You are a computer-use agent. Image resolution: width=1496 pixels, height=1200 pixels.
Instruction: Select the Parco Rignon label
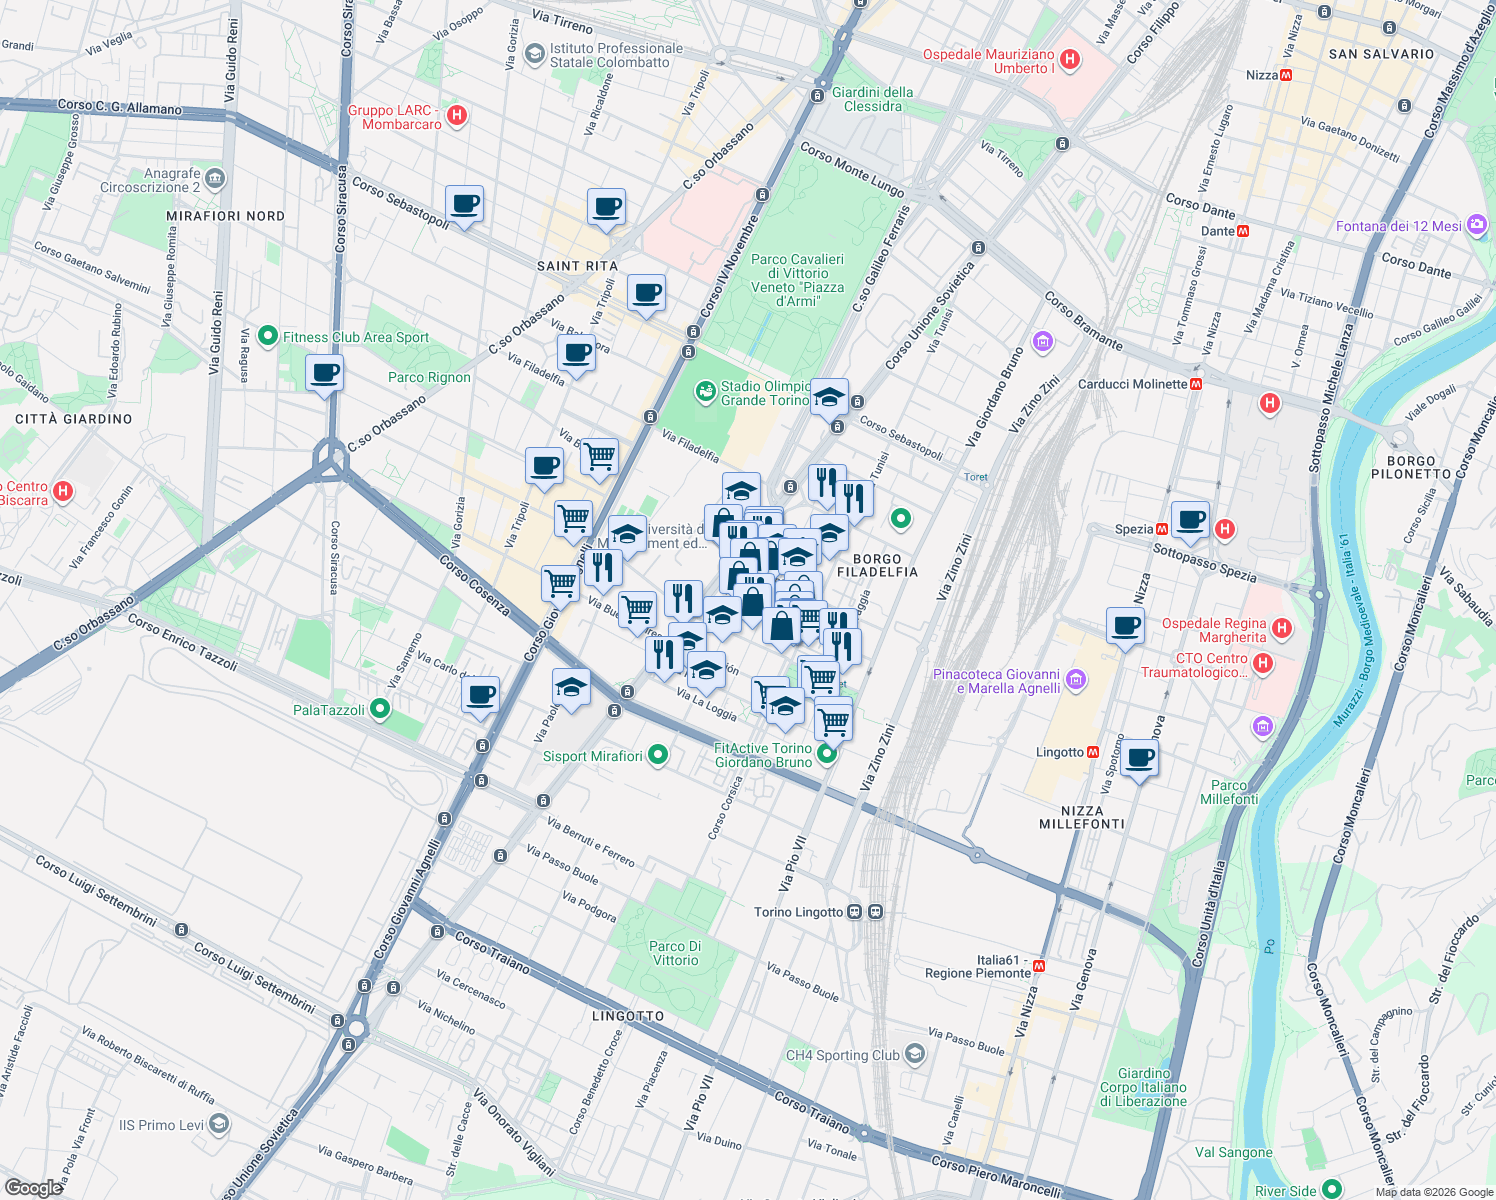point(429,377)
